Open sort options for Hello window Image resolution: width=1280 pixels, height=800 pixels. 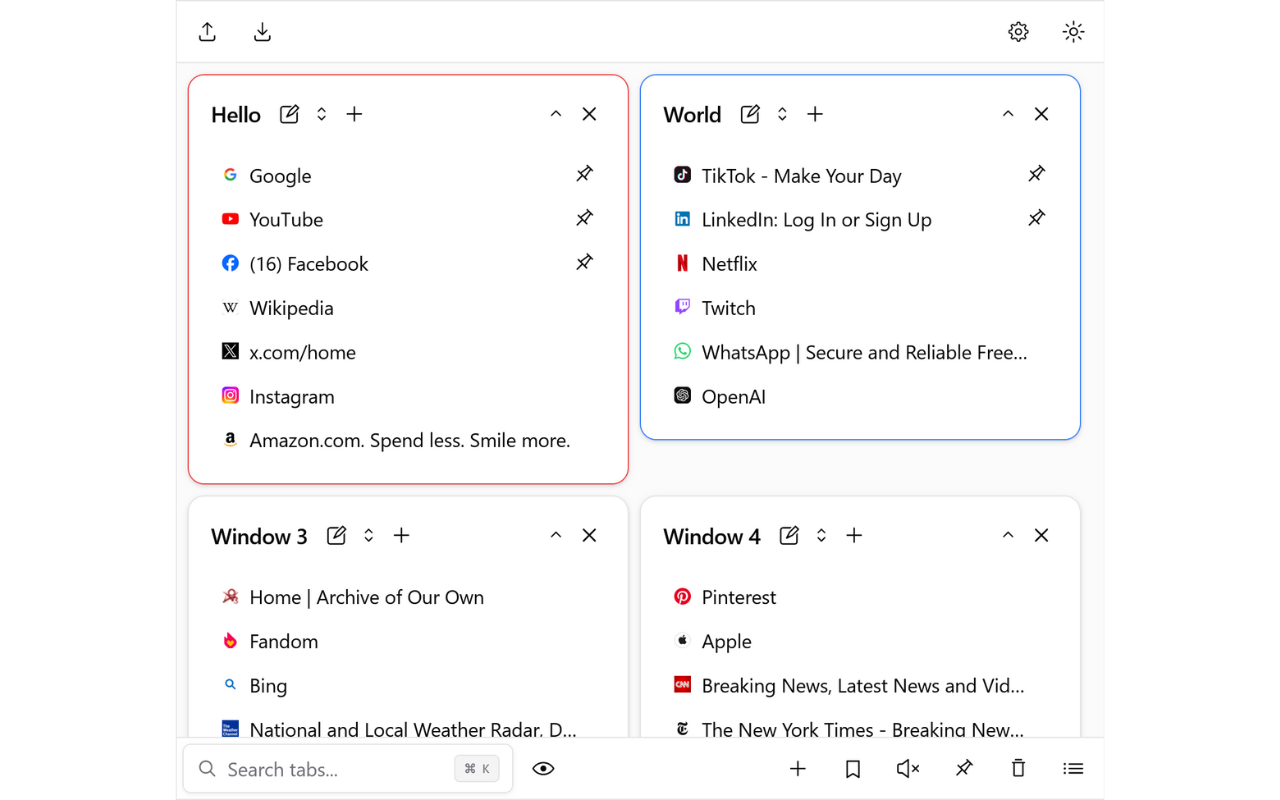[x=321, y=114]
